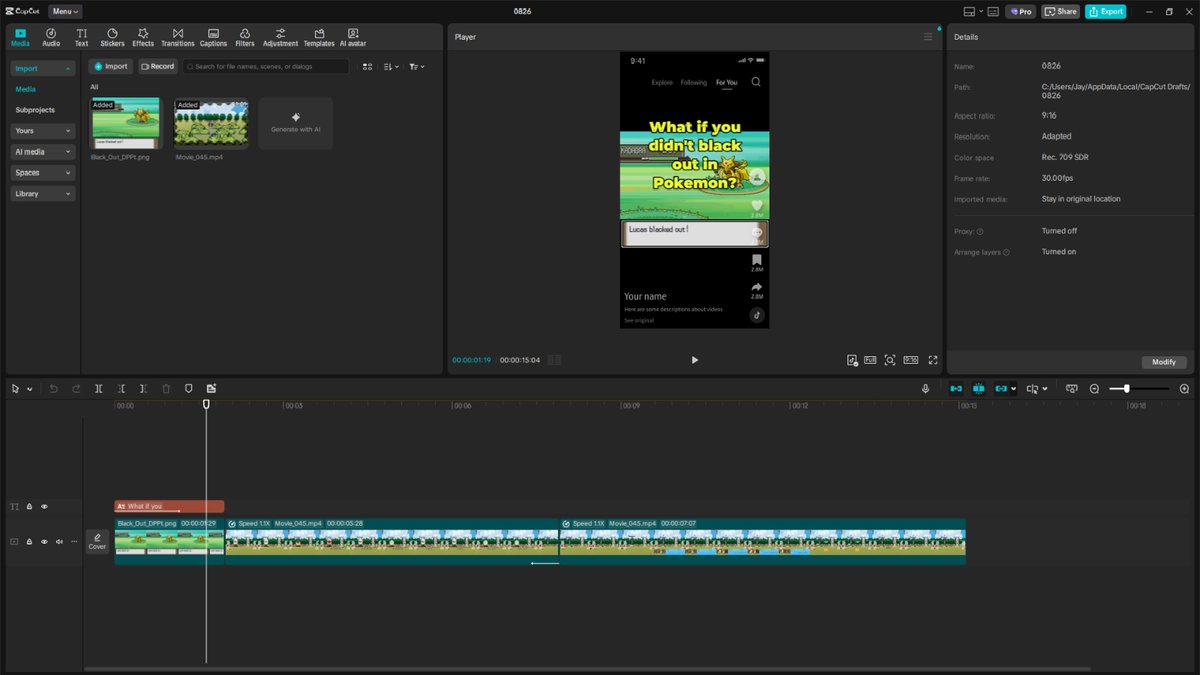
Task: Play the preview video
Action: (x=695, y=360)
